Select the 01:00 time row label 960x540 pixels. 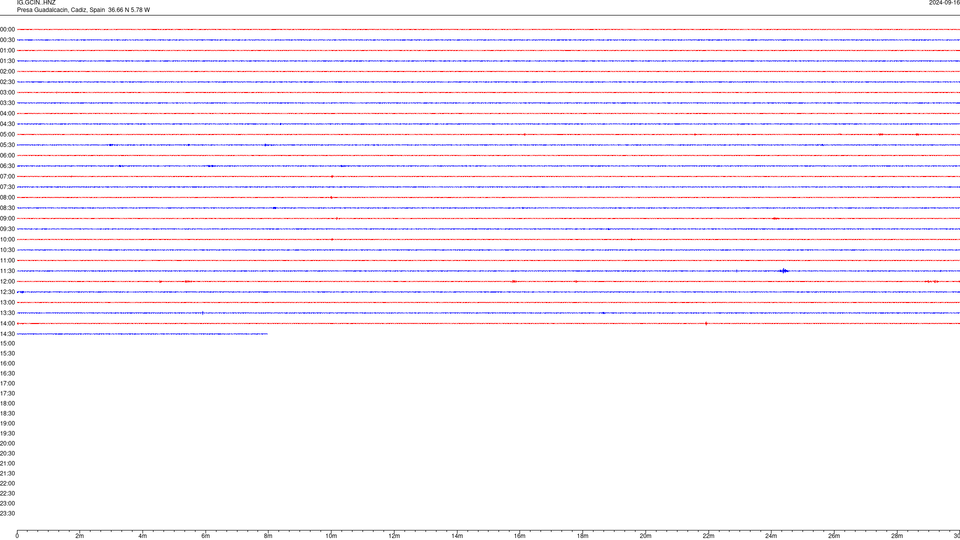pos(7,50)
